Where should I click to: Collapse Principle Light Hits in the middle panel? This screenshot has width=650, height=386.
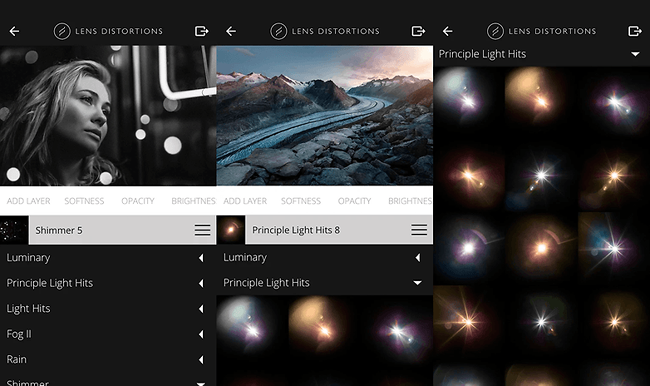(x=325, y=283)
